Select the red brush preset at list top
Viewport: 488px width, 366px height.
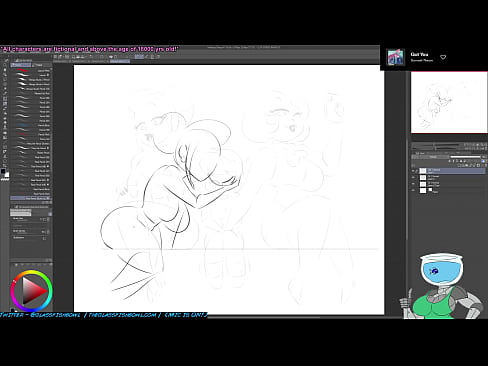point(31,71)
